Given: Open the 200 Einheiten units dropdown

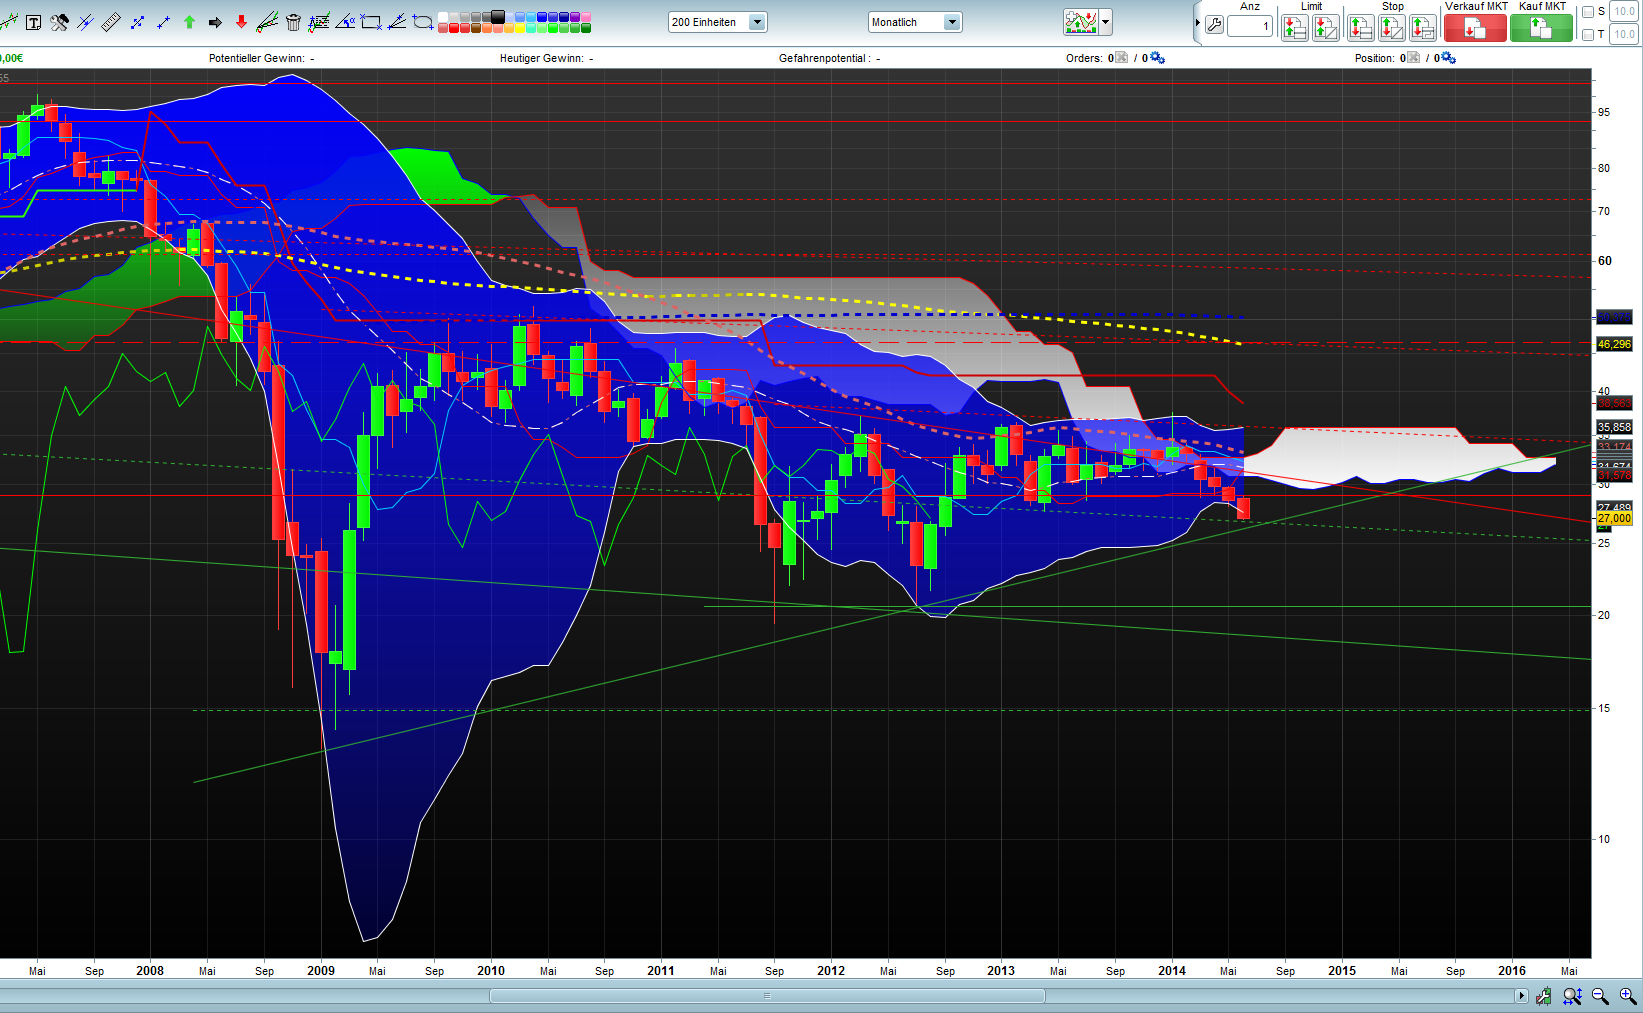Looking at the screenshot, I should 757,21.
